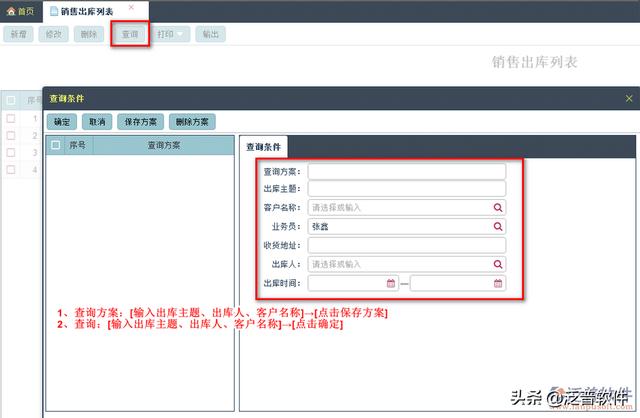
Task: Cancel query with 取消 button
Action: [97, 122]
